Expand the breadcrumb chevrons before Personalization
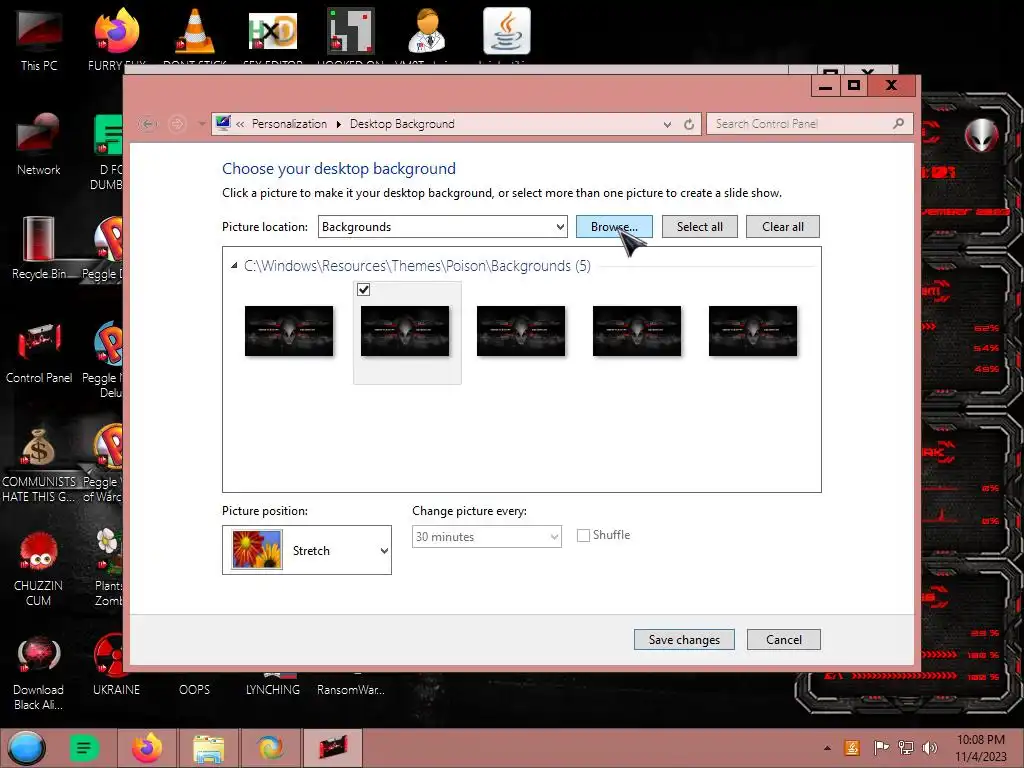Image resolution: width=1024 pixels, height=768 pixels. pyautogui.click(x=240, y=124)
